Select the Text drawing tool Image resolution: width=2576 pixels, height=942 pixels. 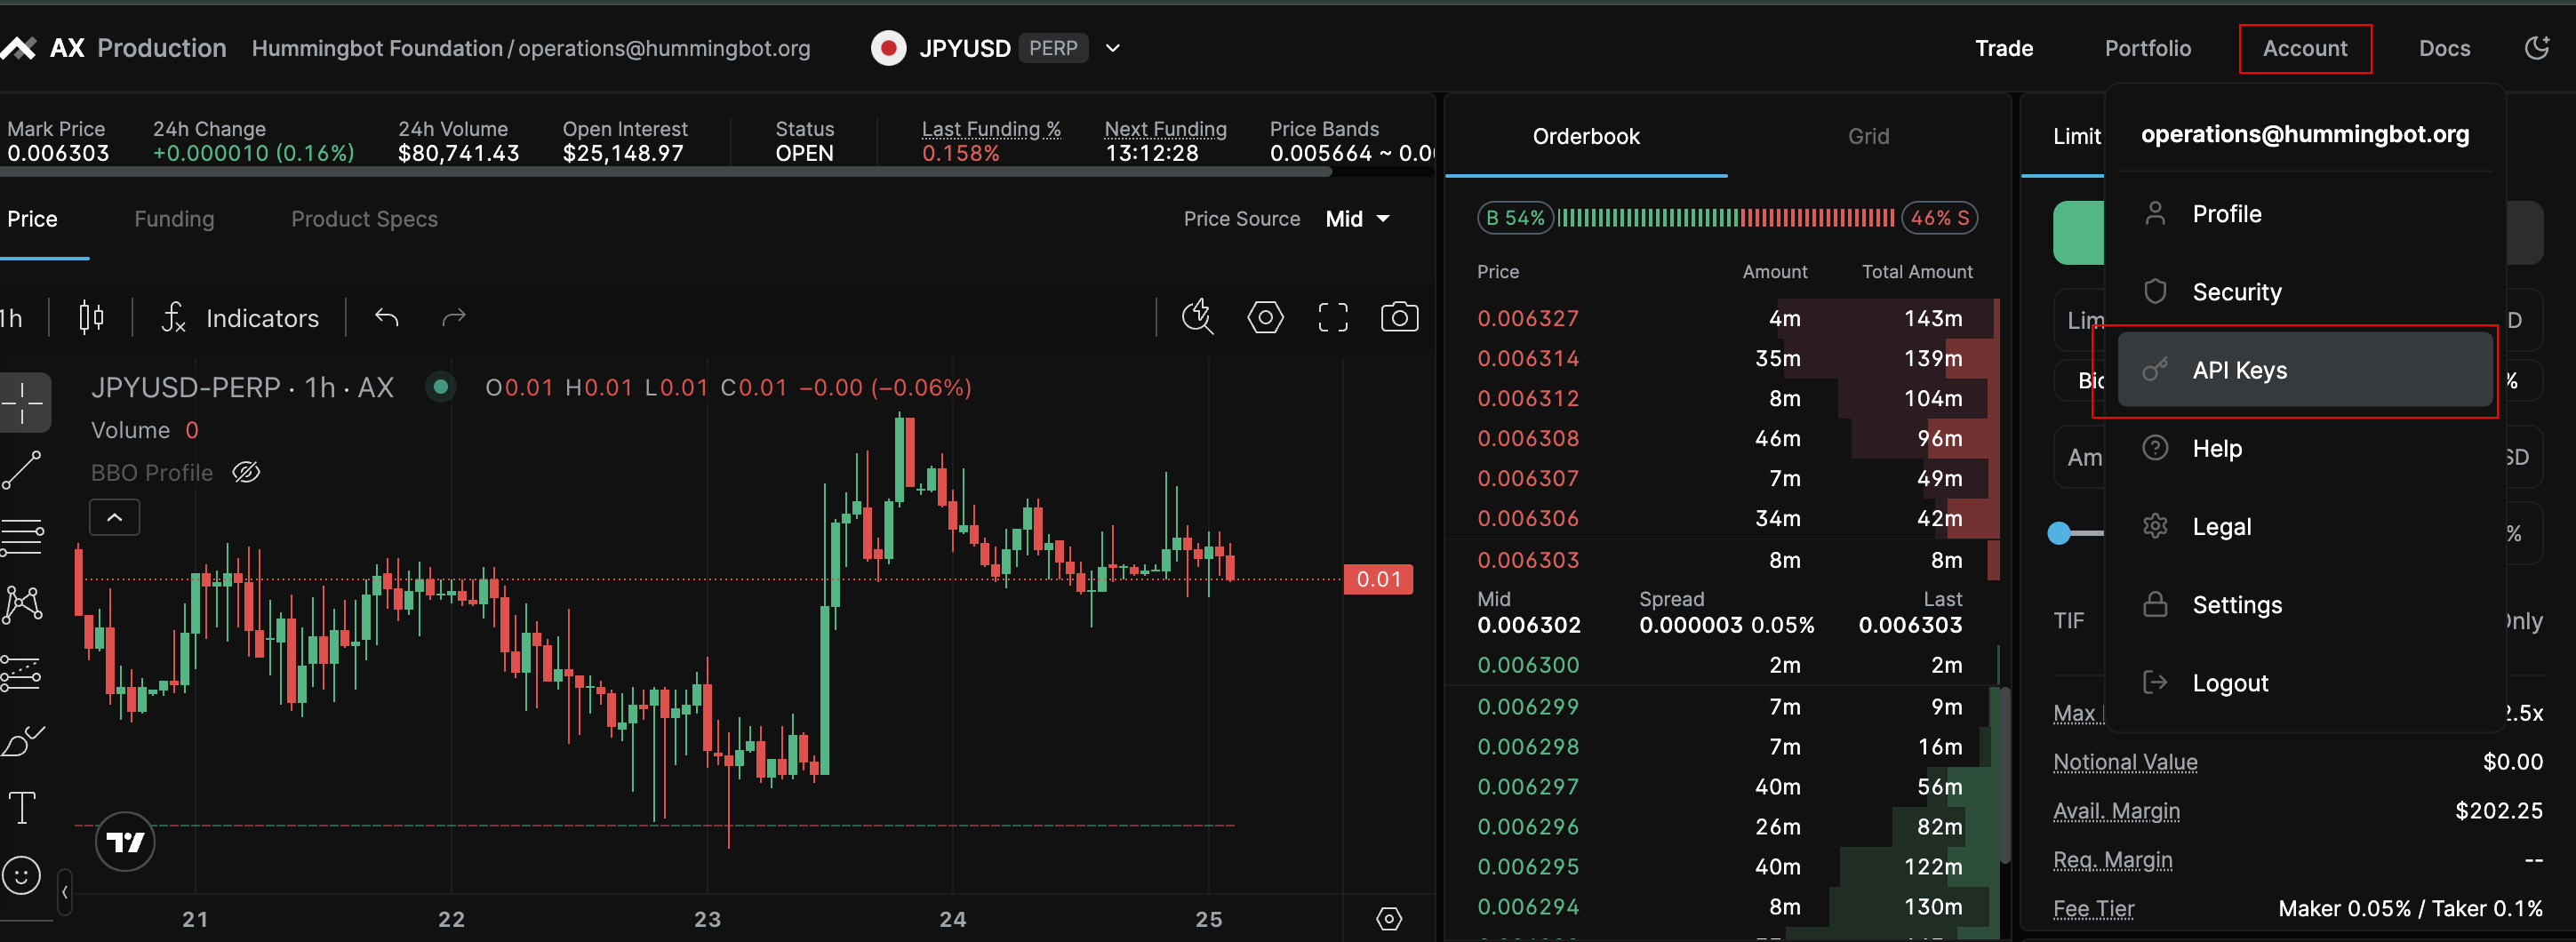tap(22, 807)
